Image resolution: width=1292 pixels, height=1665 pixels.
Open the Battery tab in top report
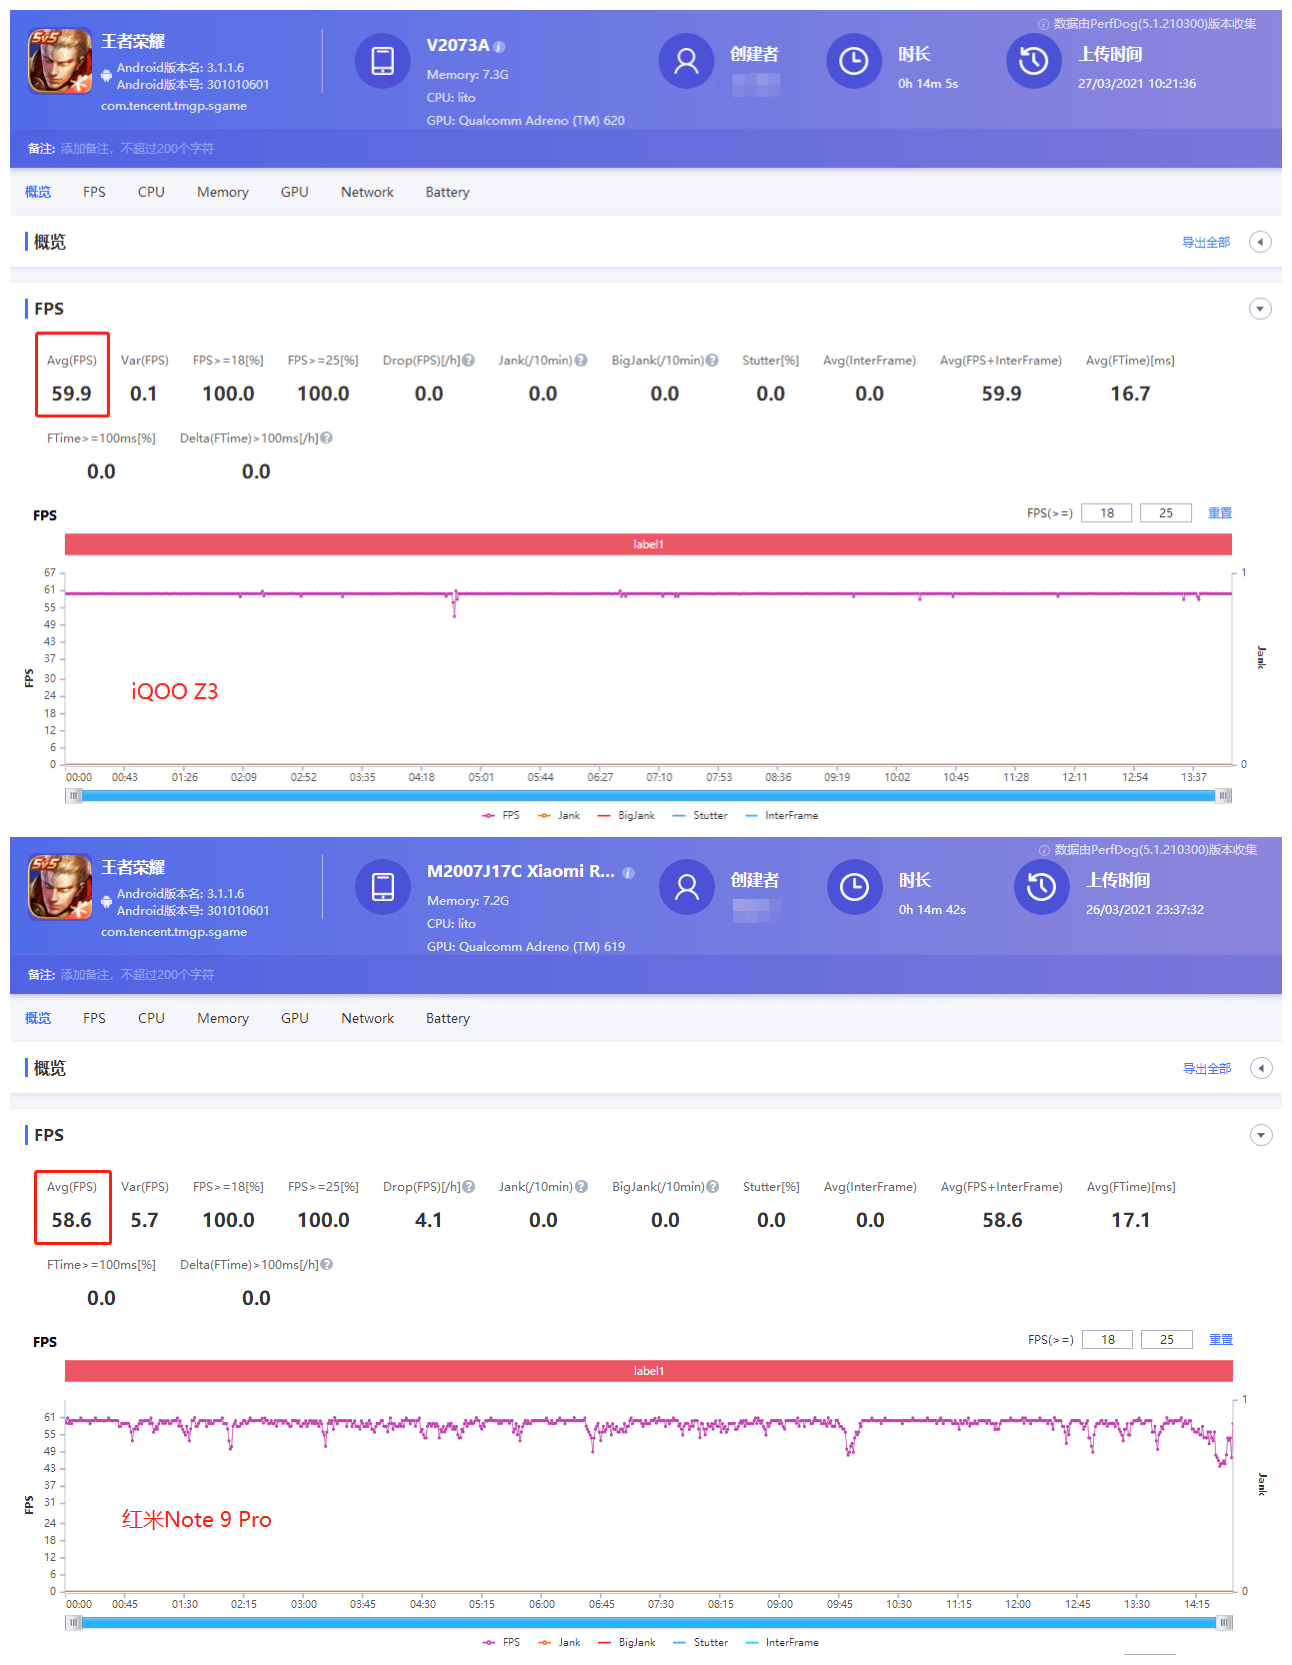[x=447, y=192]
